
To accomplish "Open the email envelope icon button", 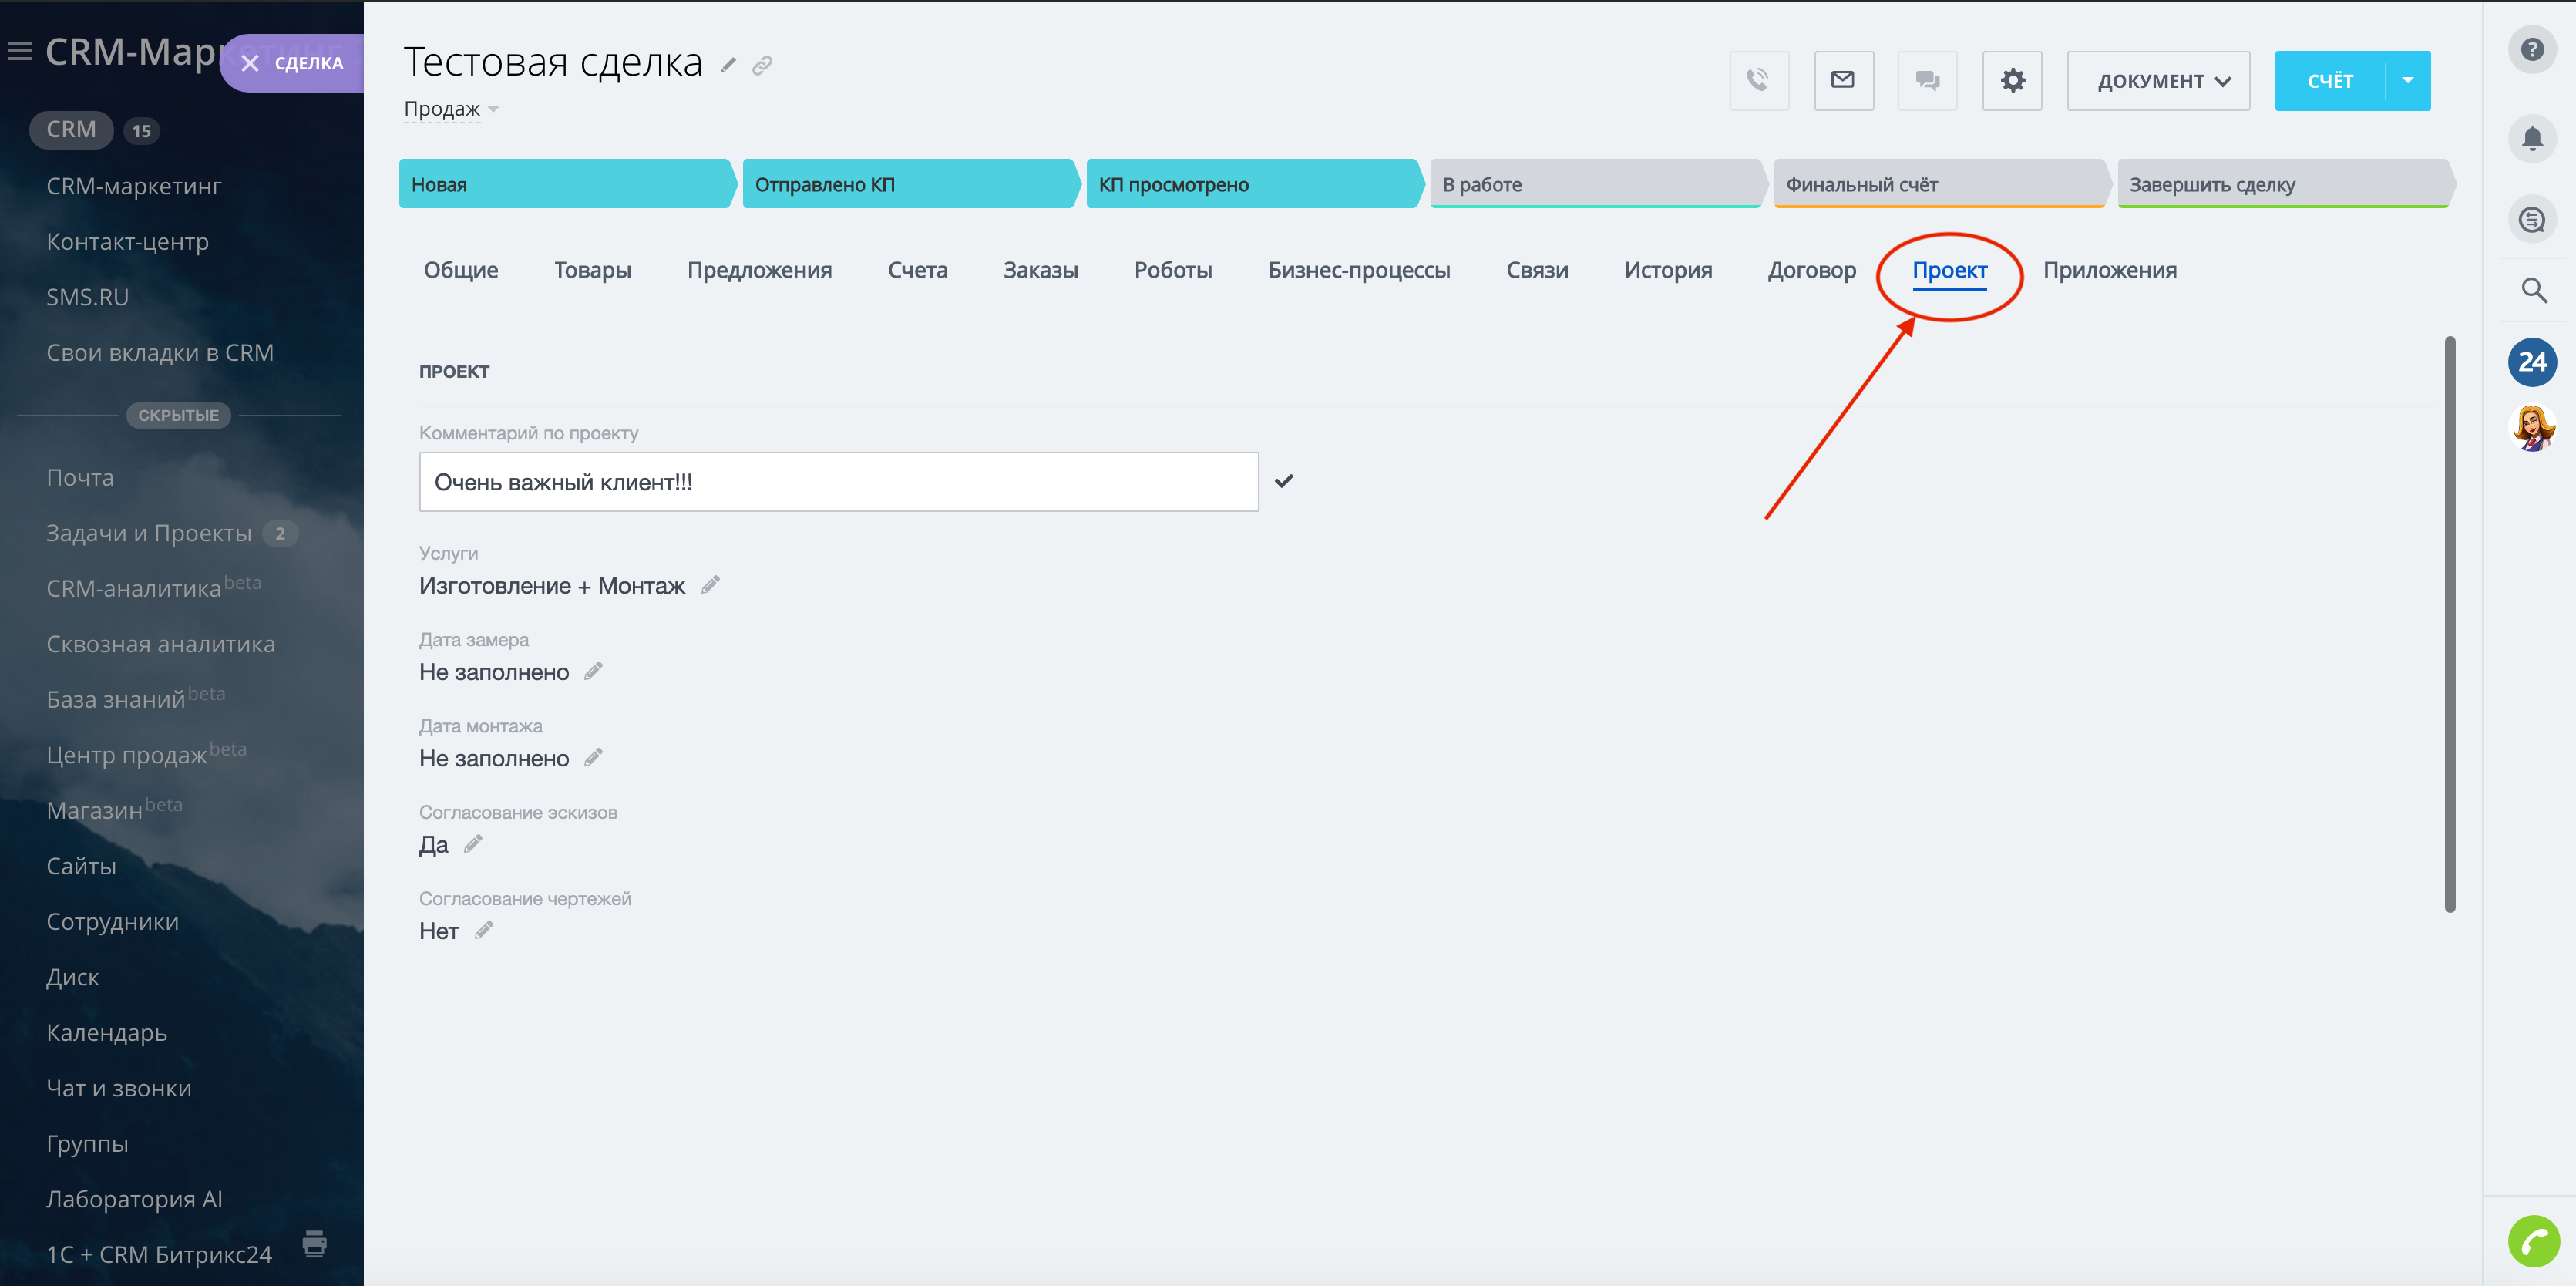I will [x=1843, y=80].
